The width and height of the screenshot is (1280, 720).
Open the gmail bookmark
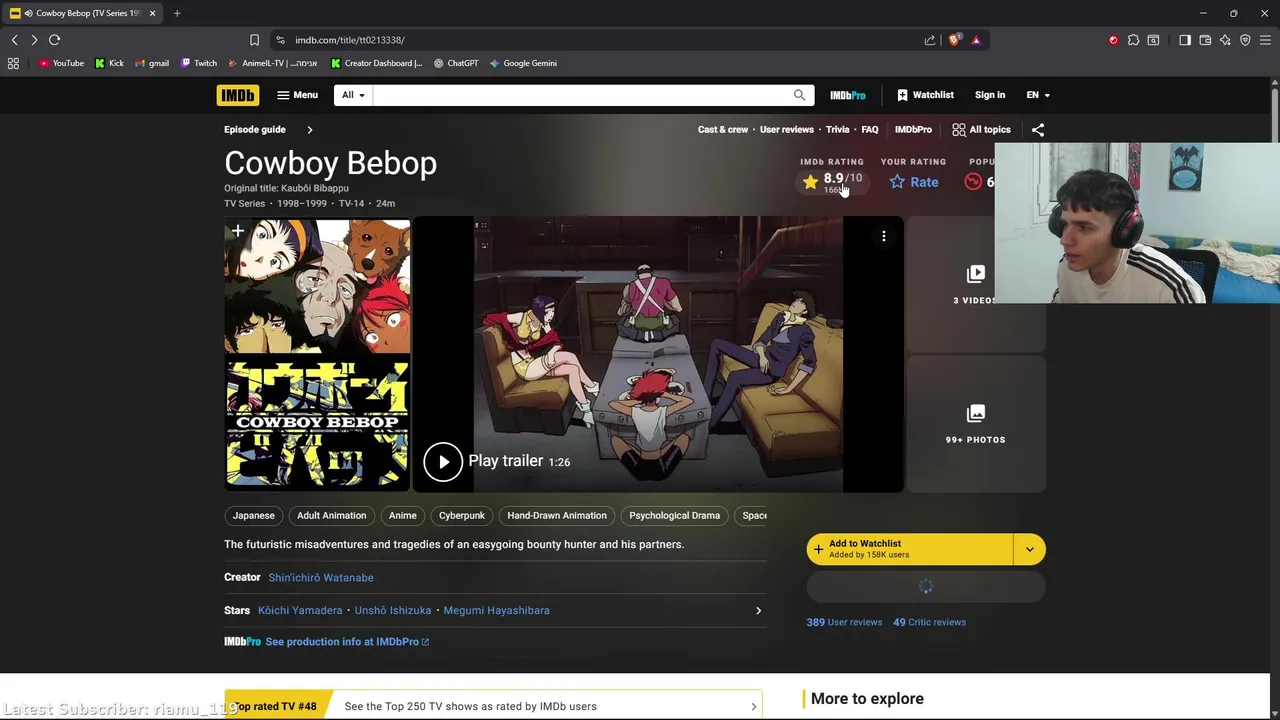152,63
